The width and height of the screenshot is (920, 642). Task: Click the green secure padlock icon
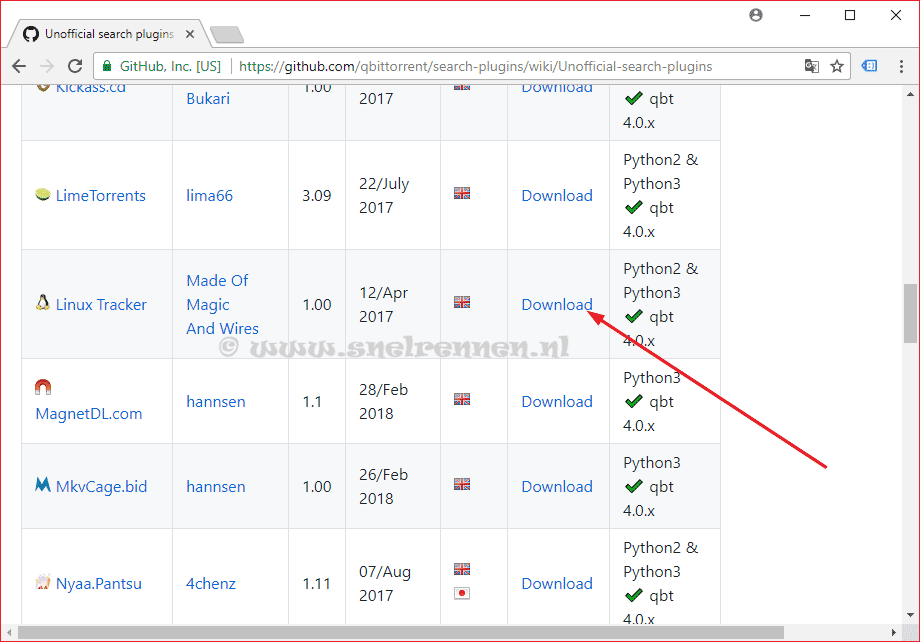pos(107,66)
